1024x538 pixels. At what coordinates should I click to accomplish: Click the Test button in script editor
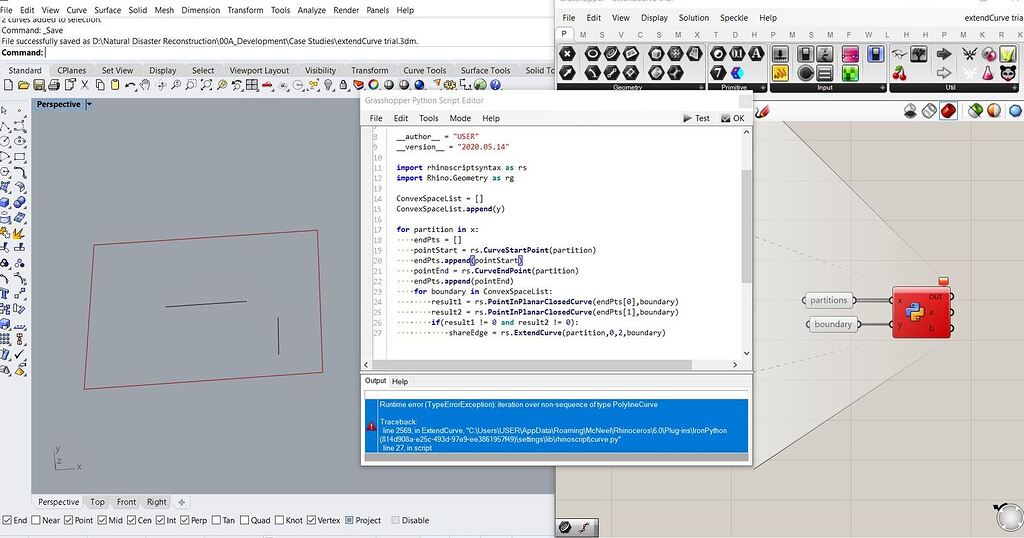pos(696,118)
